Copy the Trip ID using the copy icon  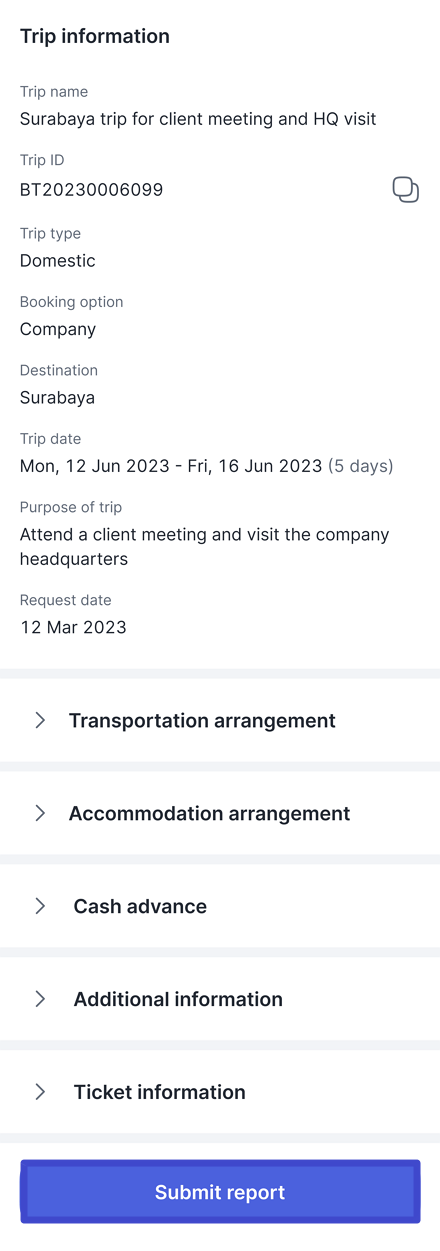pos(405,189)
